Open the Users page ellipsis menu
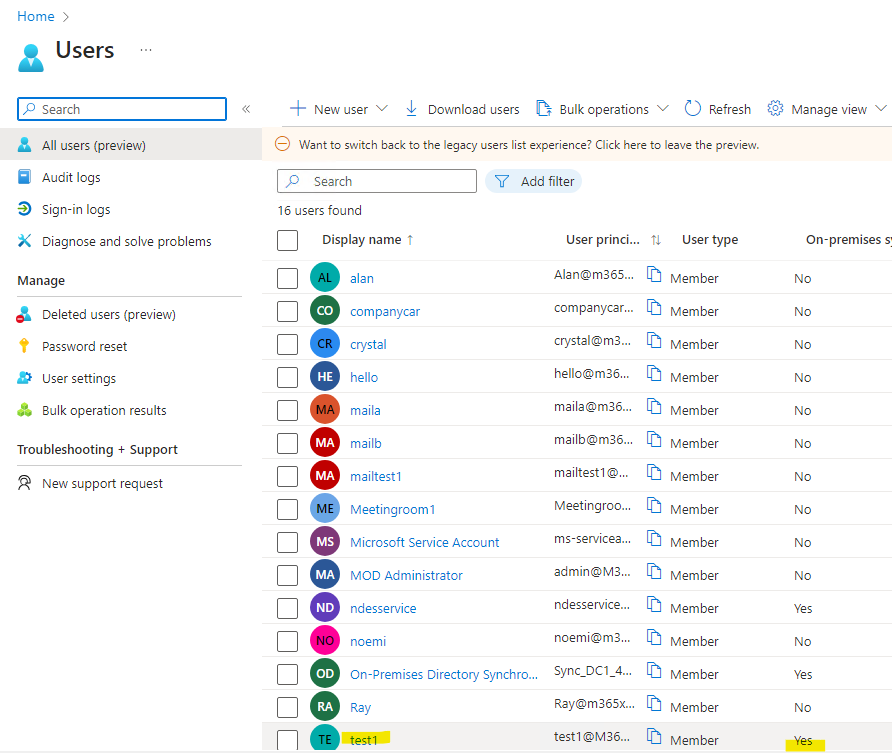Viewport: 892px width, 753px height. [146, 50]
